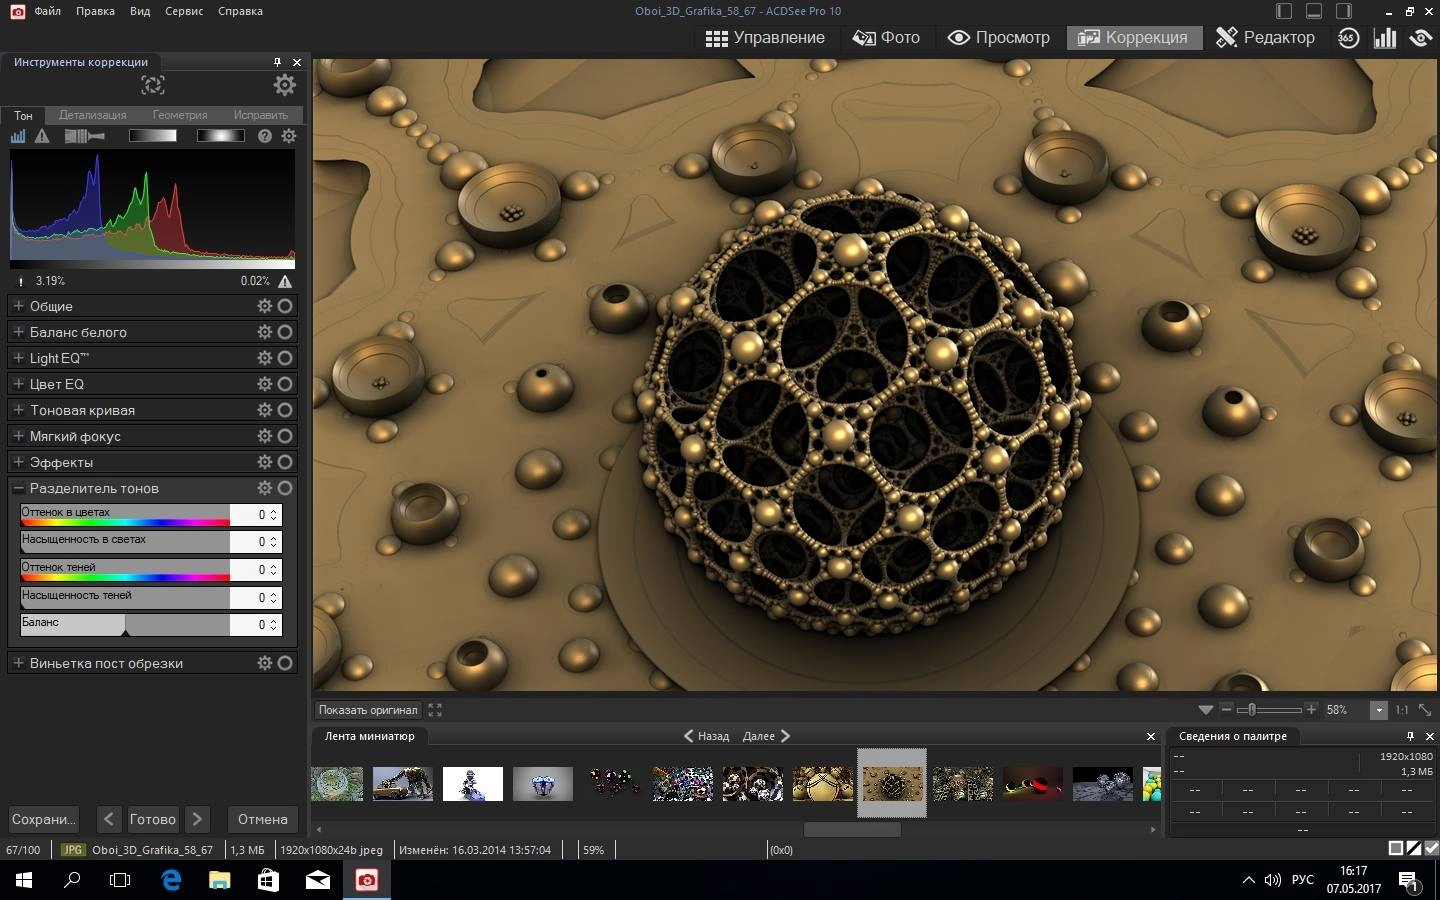1440x900 pixels.
Task: Expand the Общие group
Action: (x=18, y=306)
